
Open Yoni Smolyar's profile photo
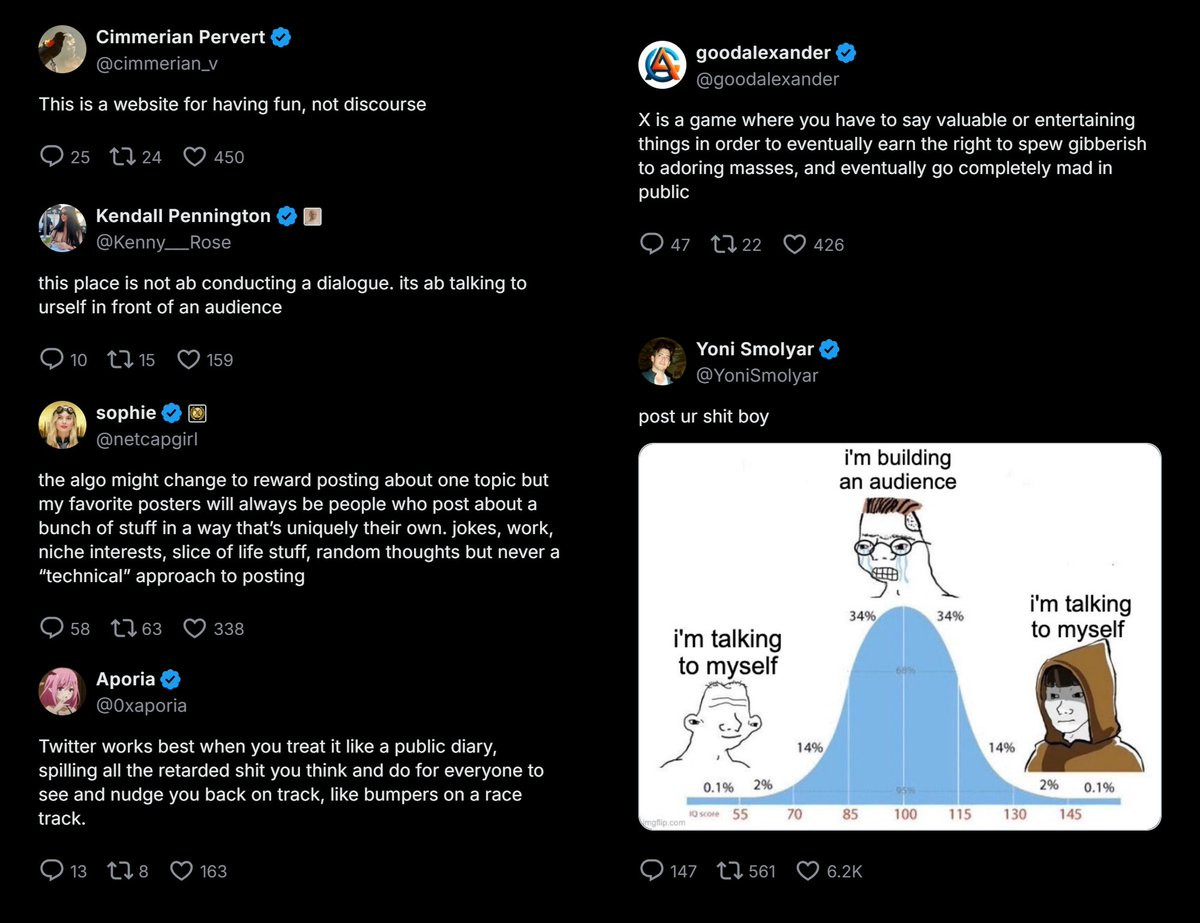662,361
